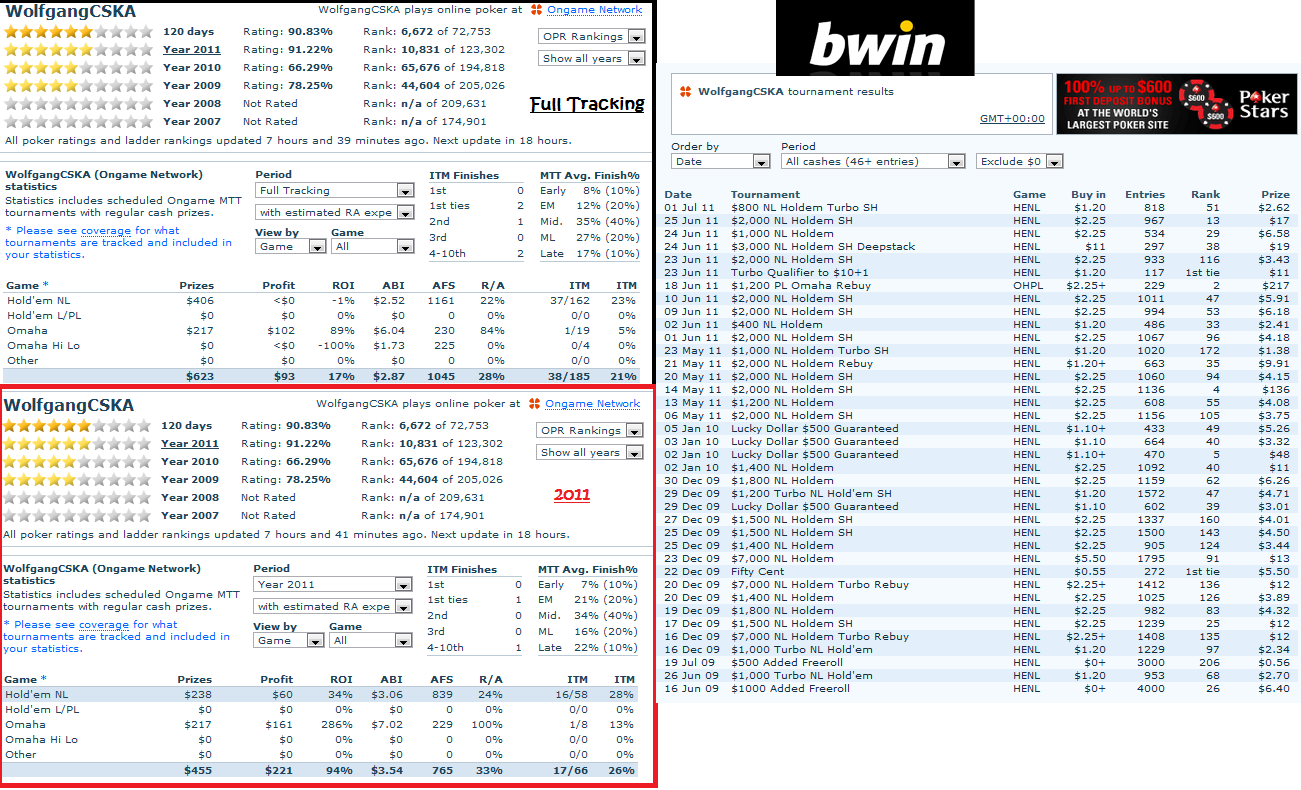Open the Order by Date dropdown
1301x790 pixels.
coord(720,162)
